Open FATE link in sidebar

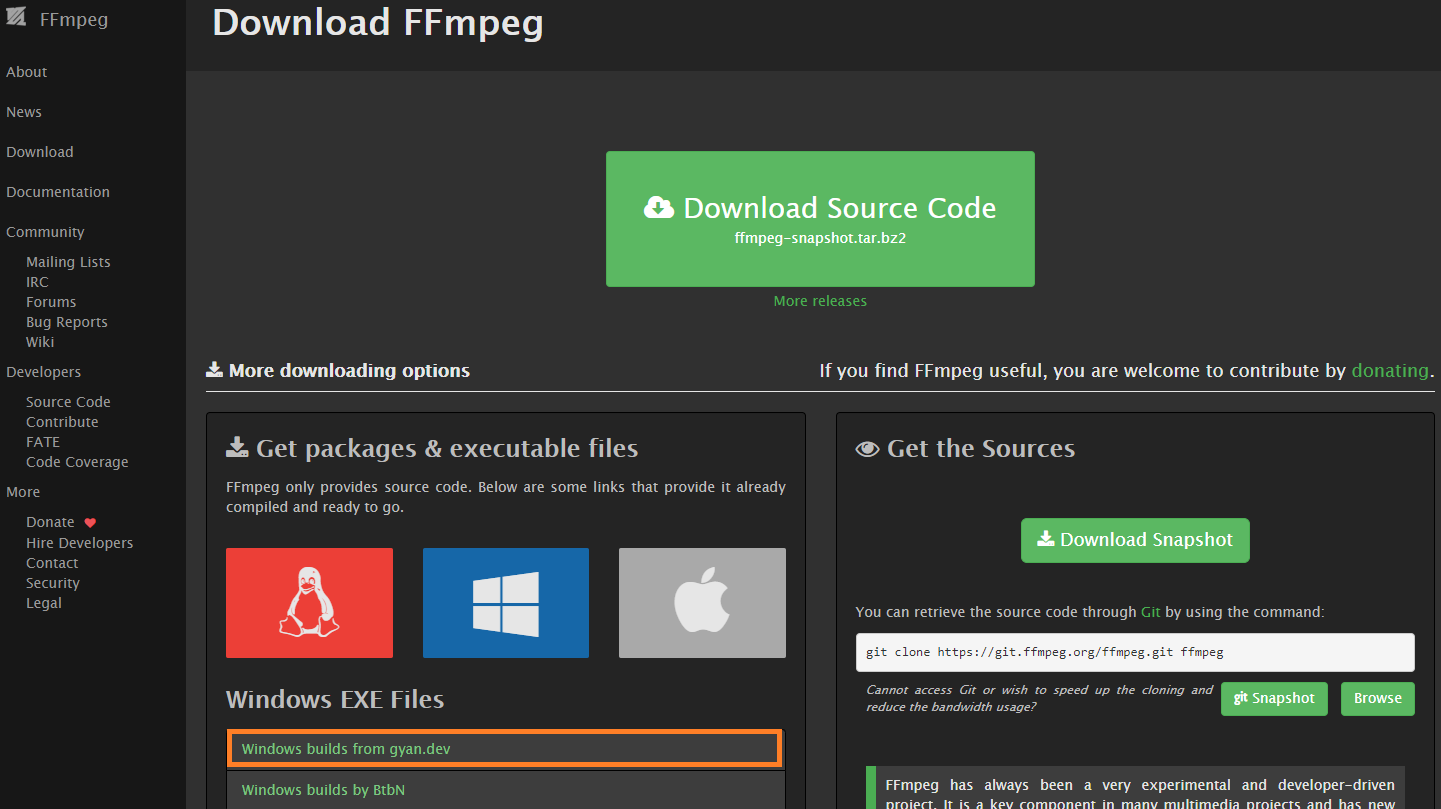click(x=43, y=442)
